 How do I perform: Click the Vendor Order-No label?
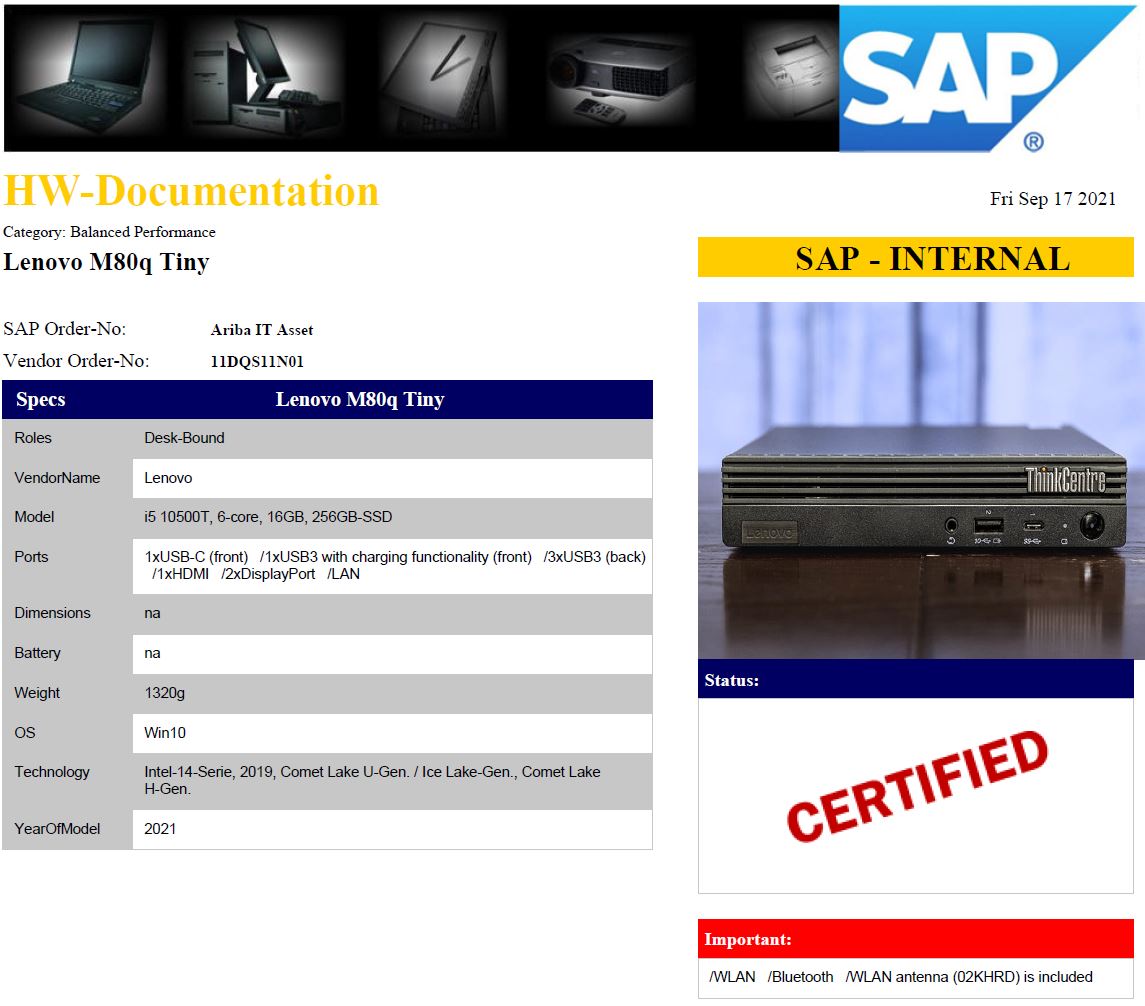[76, 361]
